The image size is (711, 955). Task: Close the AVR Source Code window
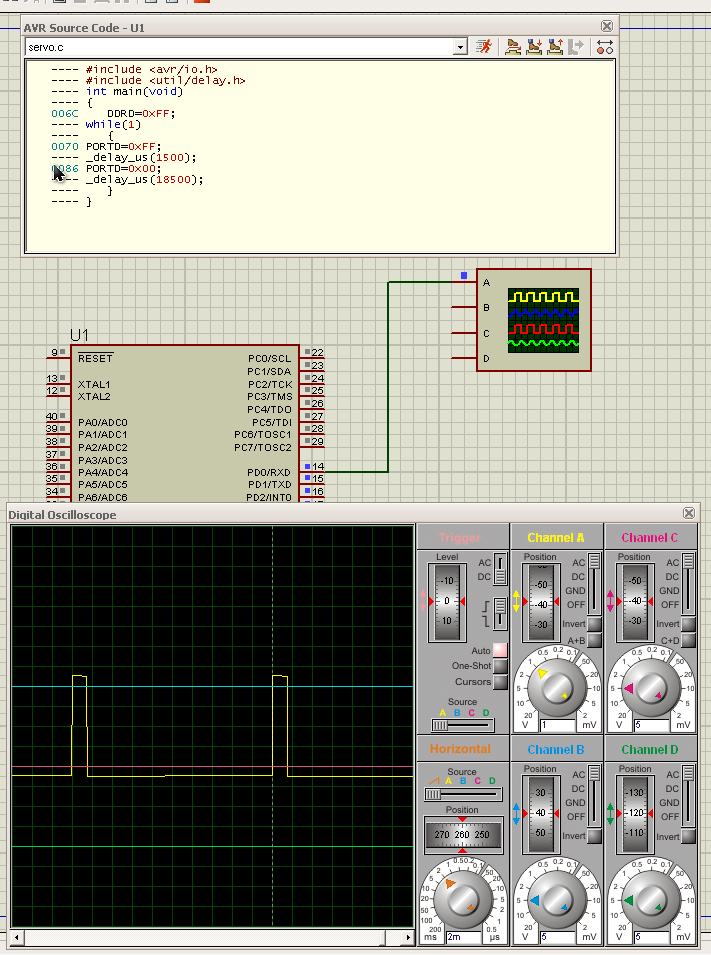pyautogui.click(x=607, y=27)
